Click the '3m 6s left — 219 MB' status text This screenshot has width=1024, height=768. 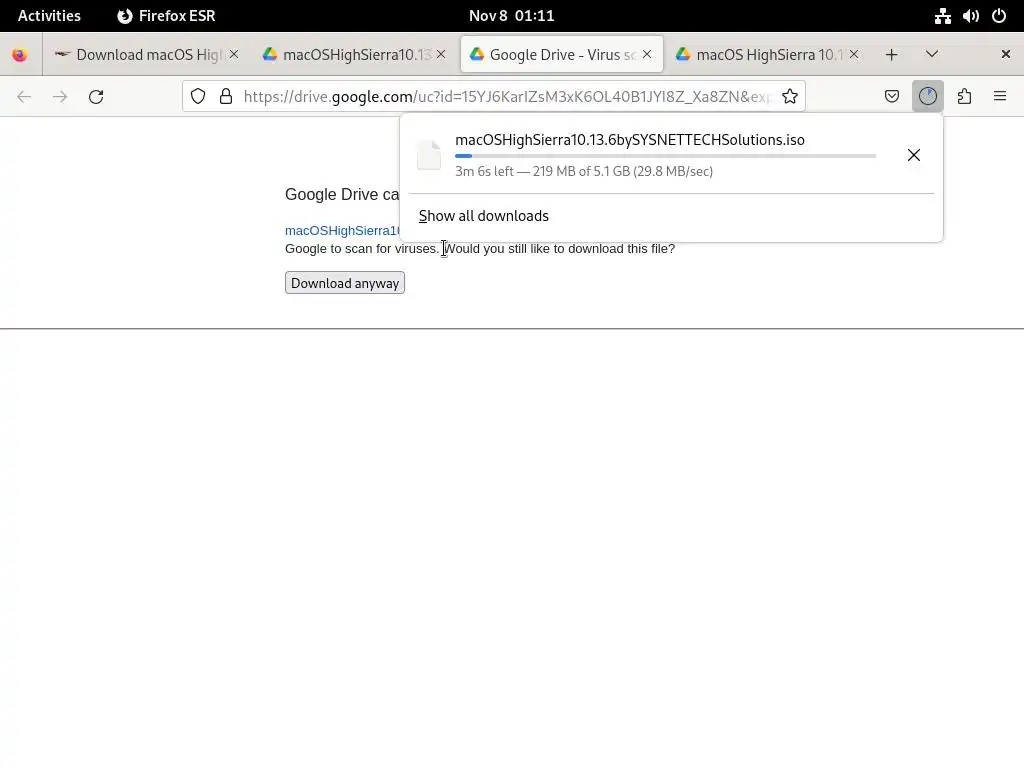[584, 171]
